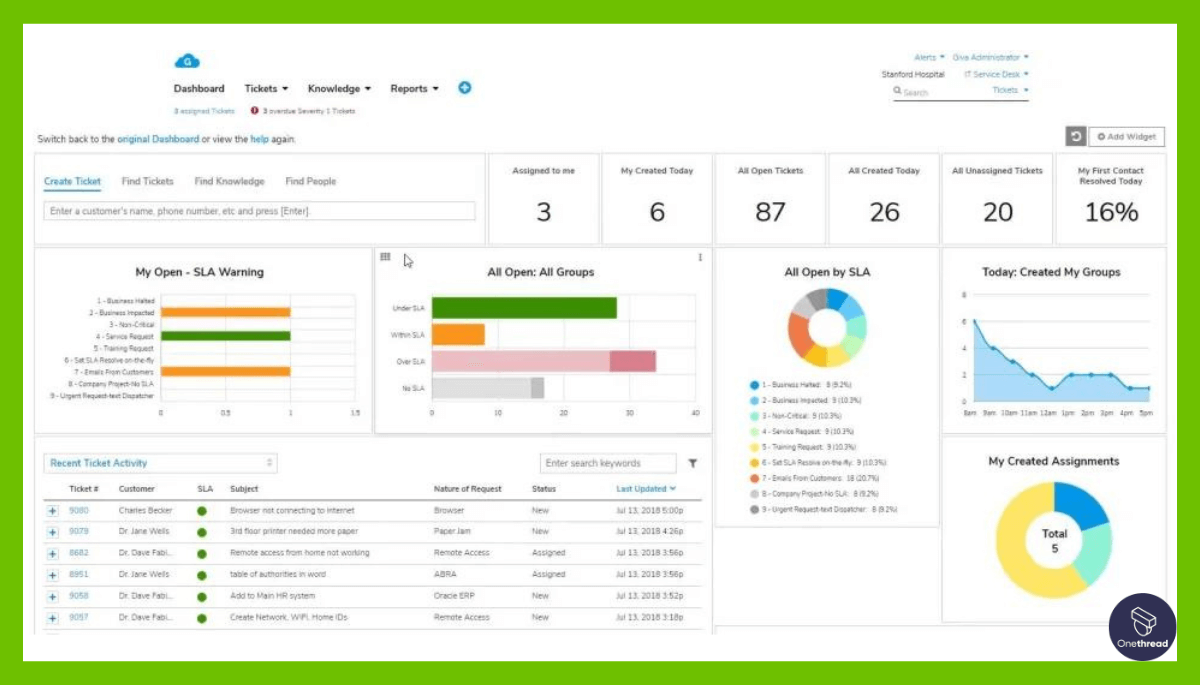Open the Alerts dropdown
1200x685 pixels.
click(x=925, y=57)
